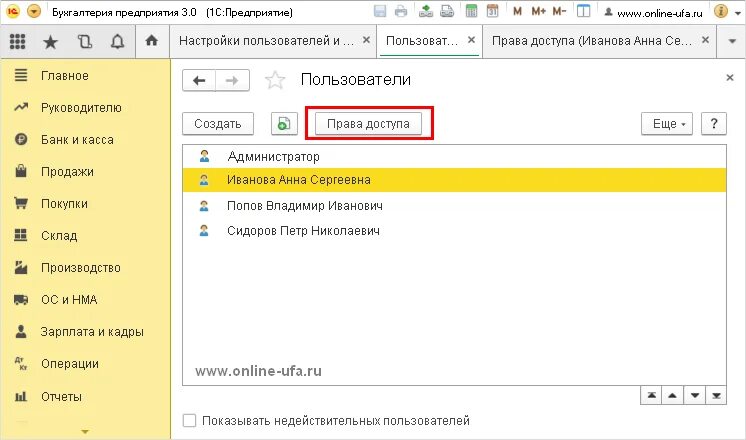Click the www.online-ufa.ru user name
The image size is (746, 440).
[659, 13]
